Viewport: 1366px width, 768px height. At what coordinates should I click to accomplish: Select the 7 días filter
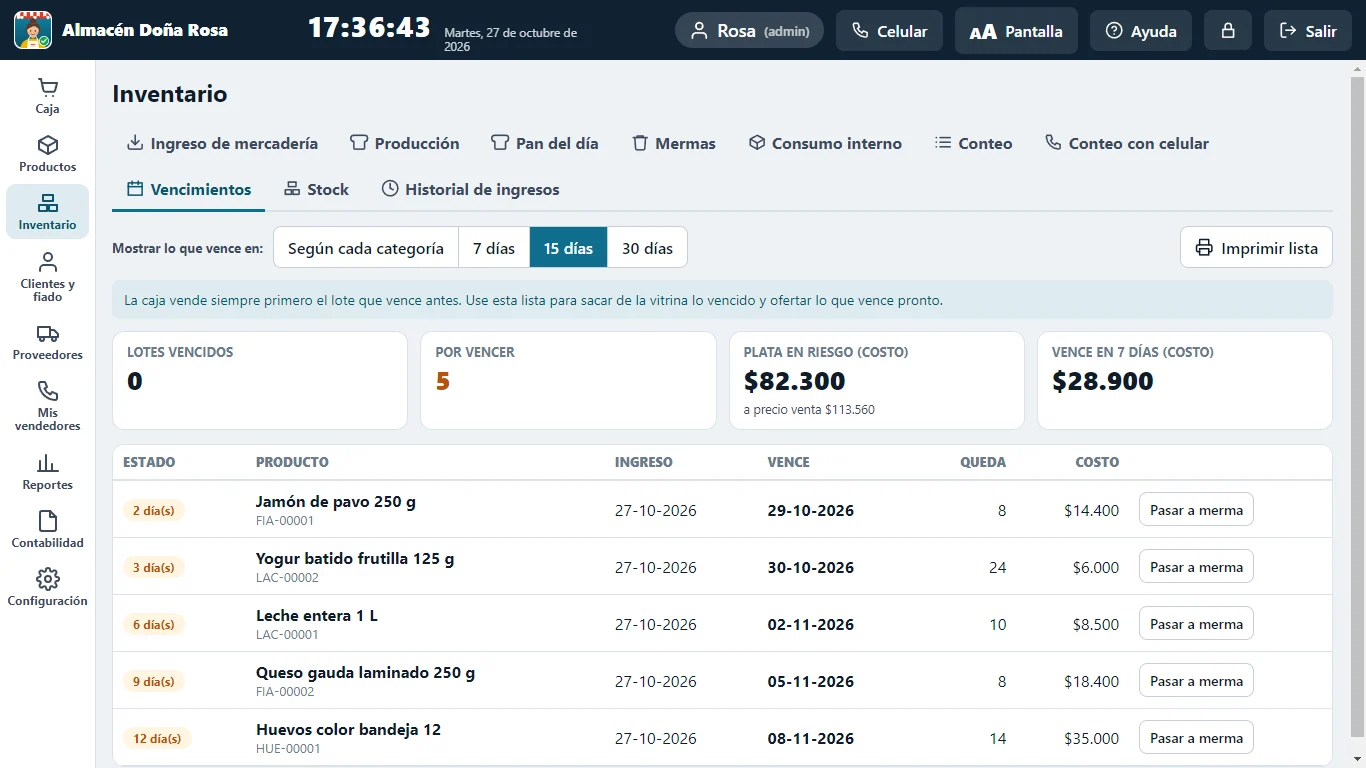coord(494,248)
